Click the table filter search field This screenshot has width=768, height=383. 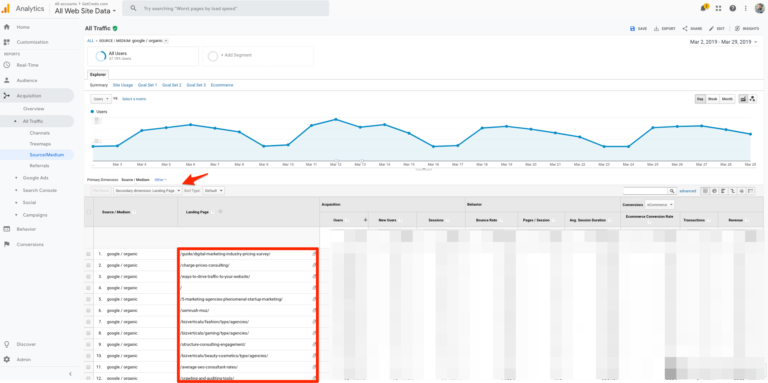tap(646, 191)
